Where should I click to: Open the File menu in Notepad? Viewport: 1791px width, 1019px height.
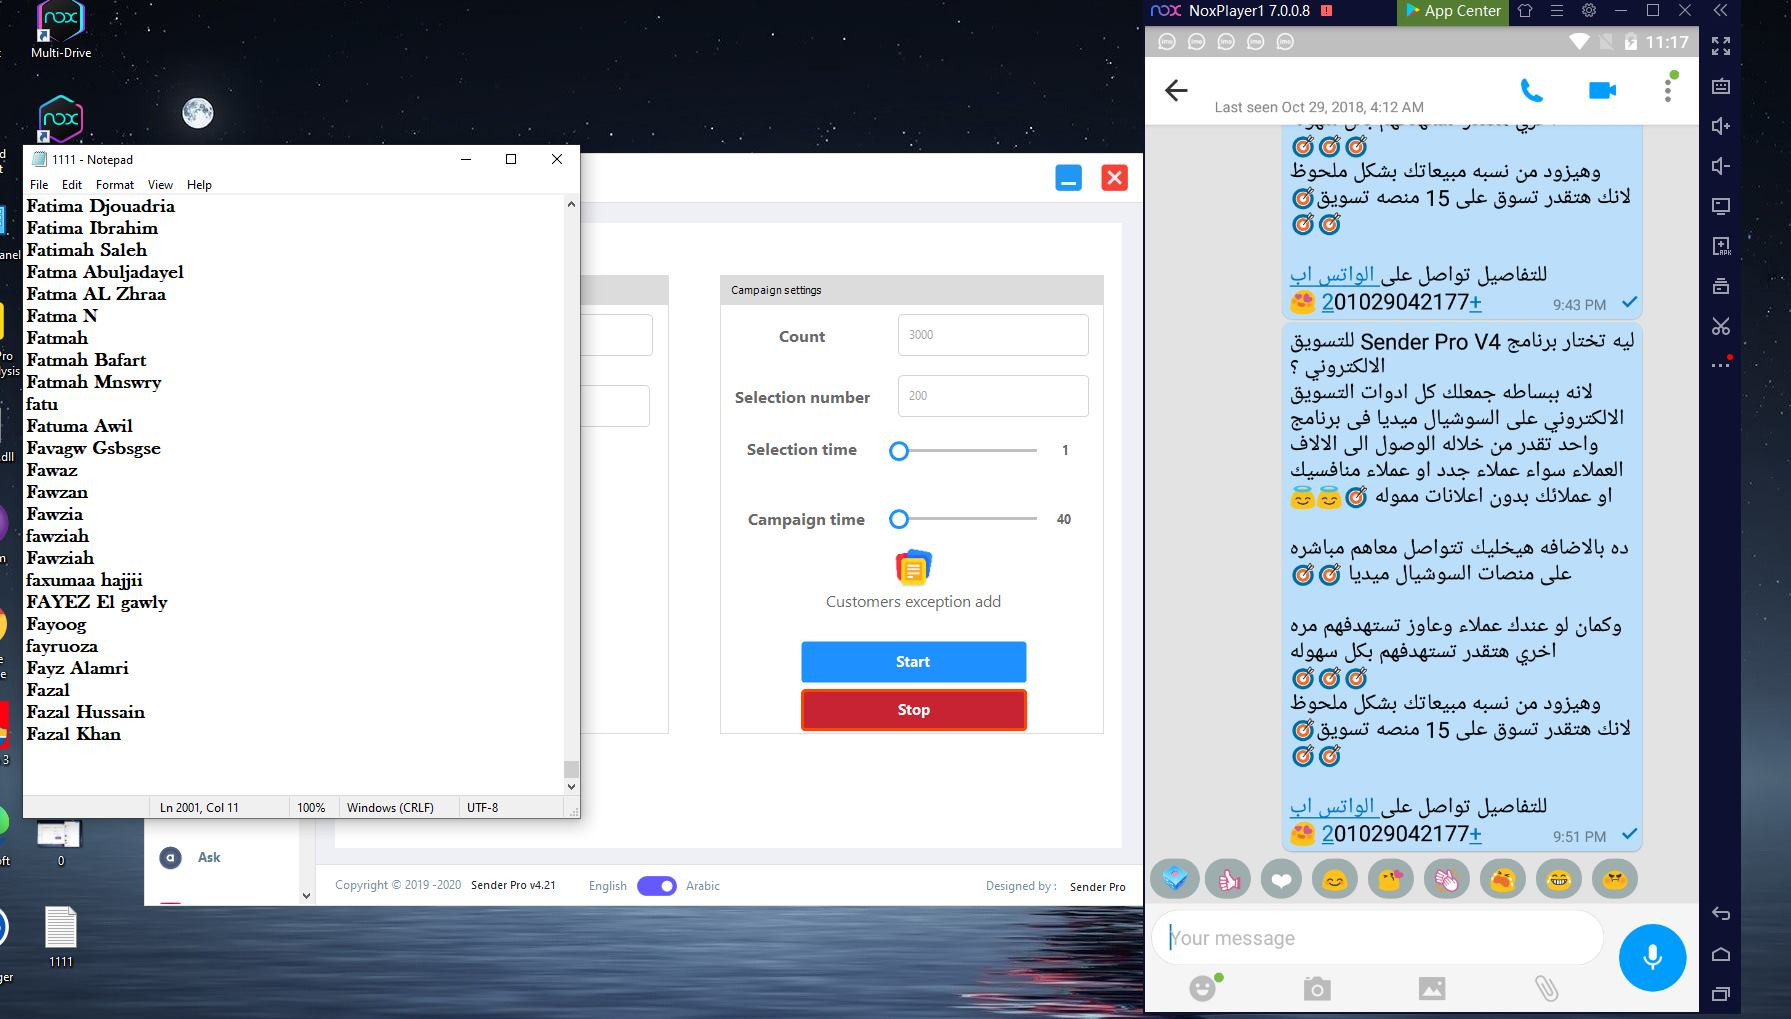point(39,185)
